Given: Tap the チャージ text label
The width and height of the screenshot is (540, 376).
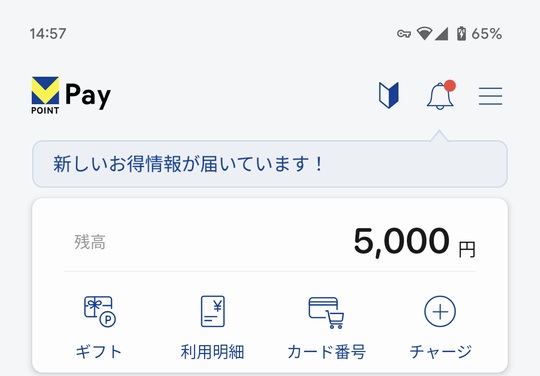Looking at the screenshot, I should point(440,352).
